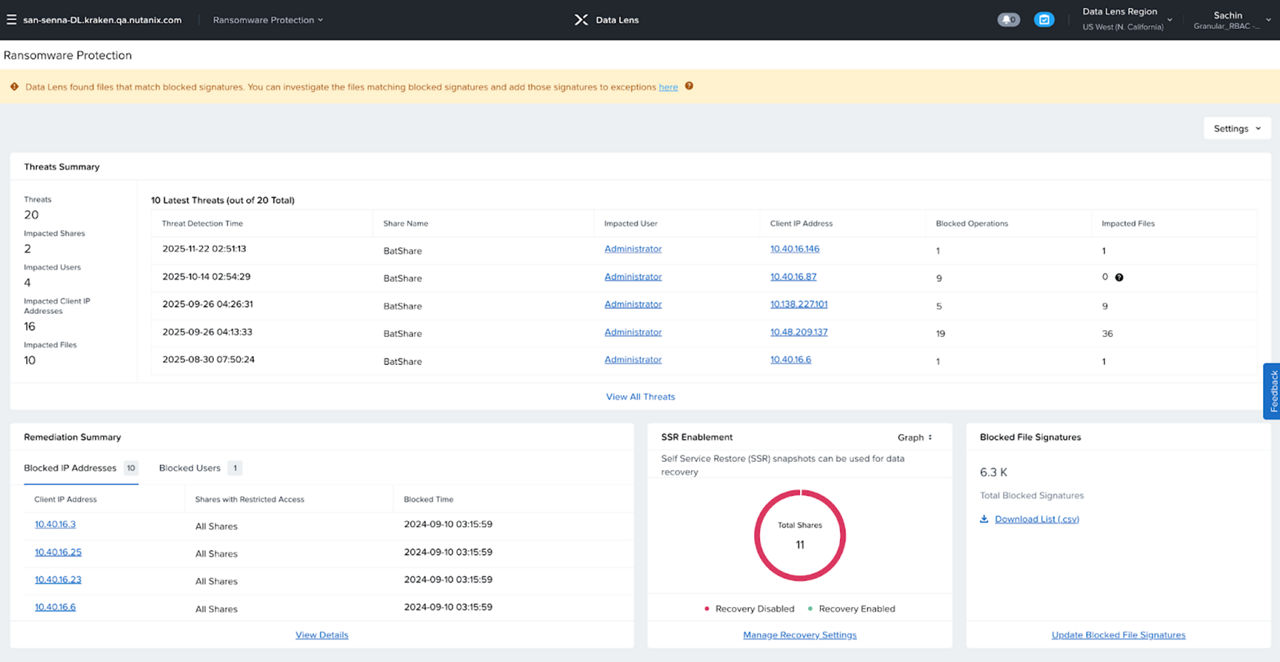1280x662 pixels.
Task: Click the blue tasks checklist icon
Action: pos(1044,20)
